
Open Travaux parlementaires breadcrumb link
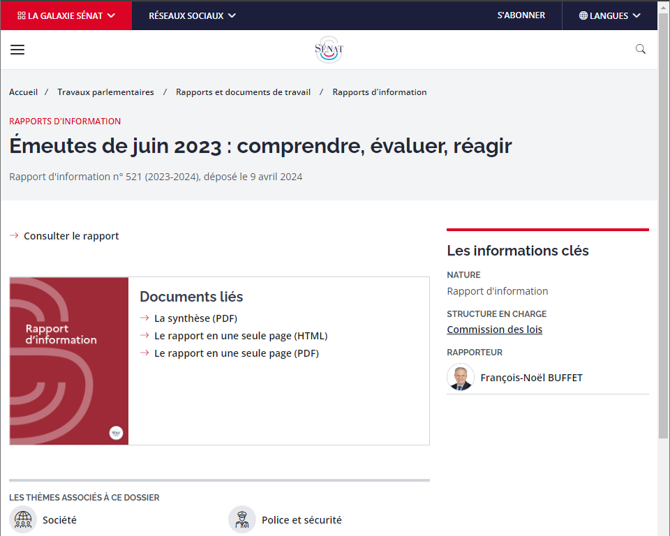pos(106,92)
